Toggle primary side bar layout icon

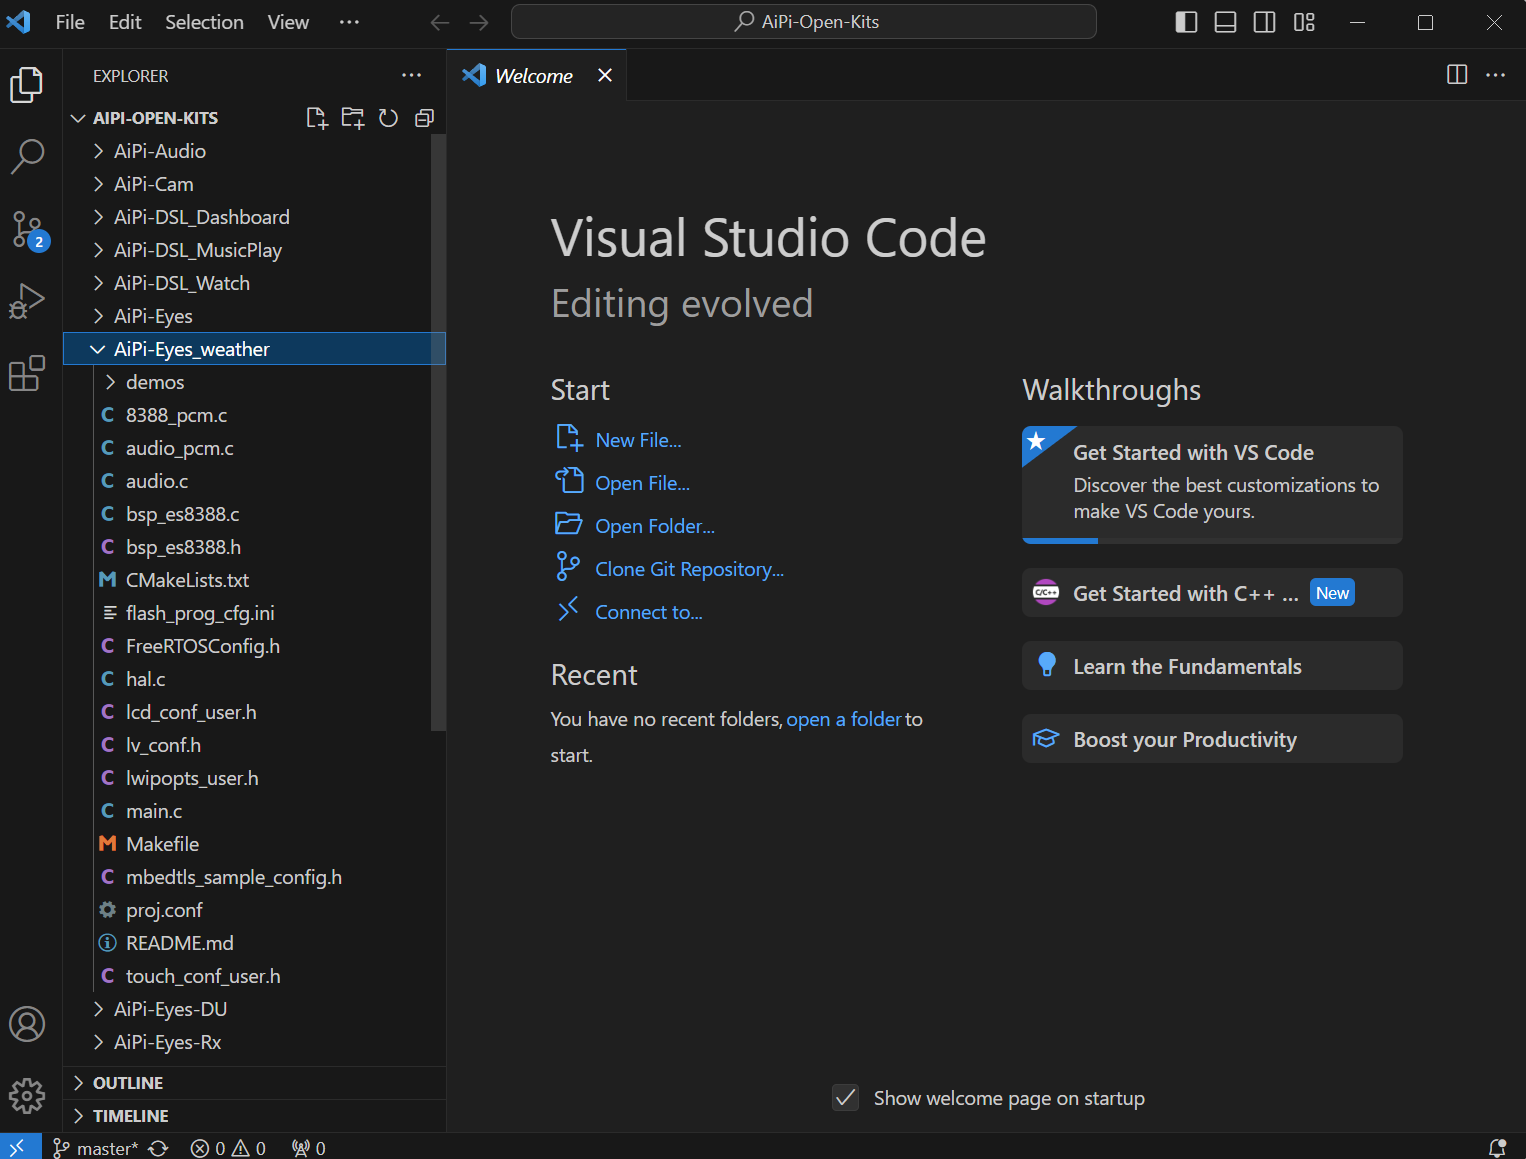click(x=1186, y=22)
